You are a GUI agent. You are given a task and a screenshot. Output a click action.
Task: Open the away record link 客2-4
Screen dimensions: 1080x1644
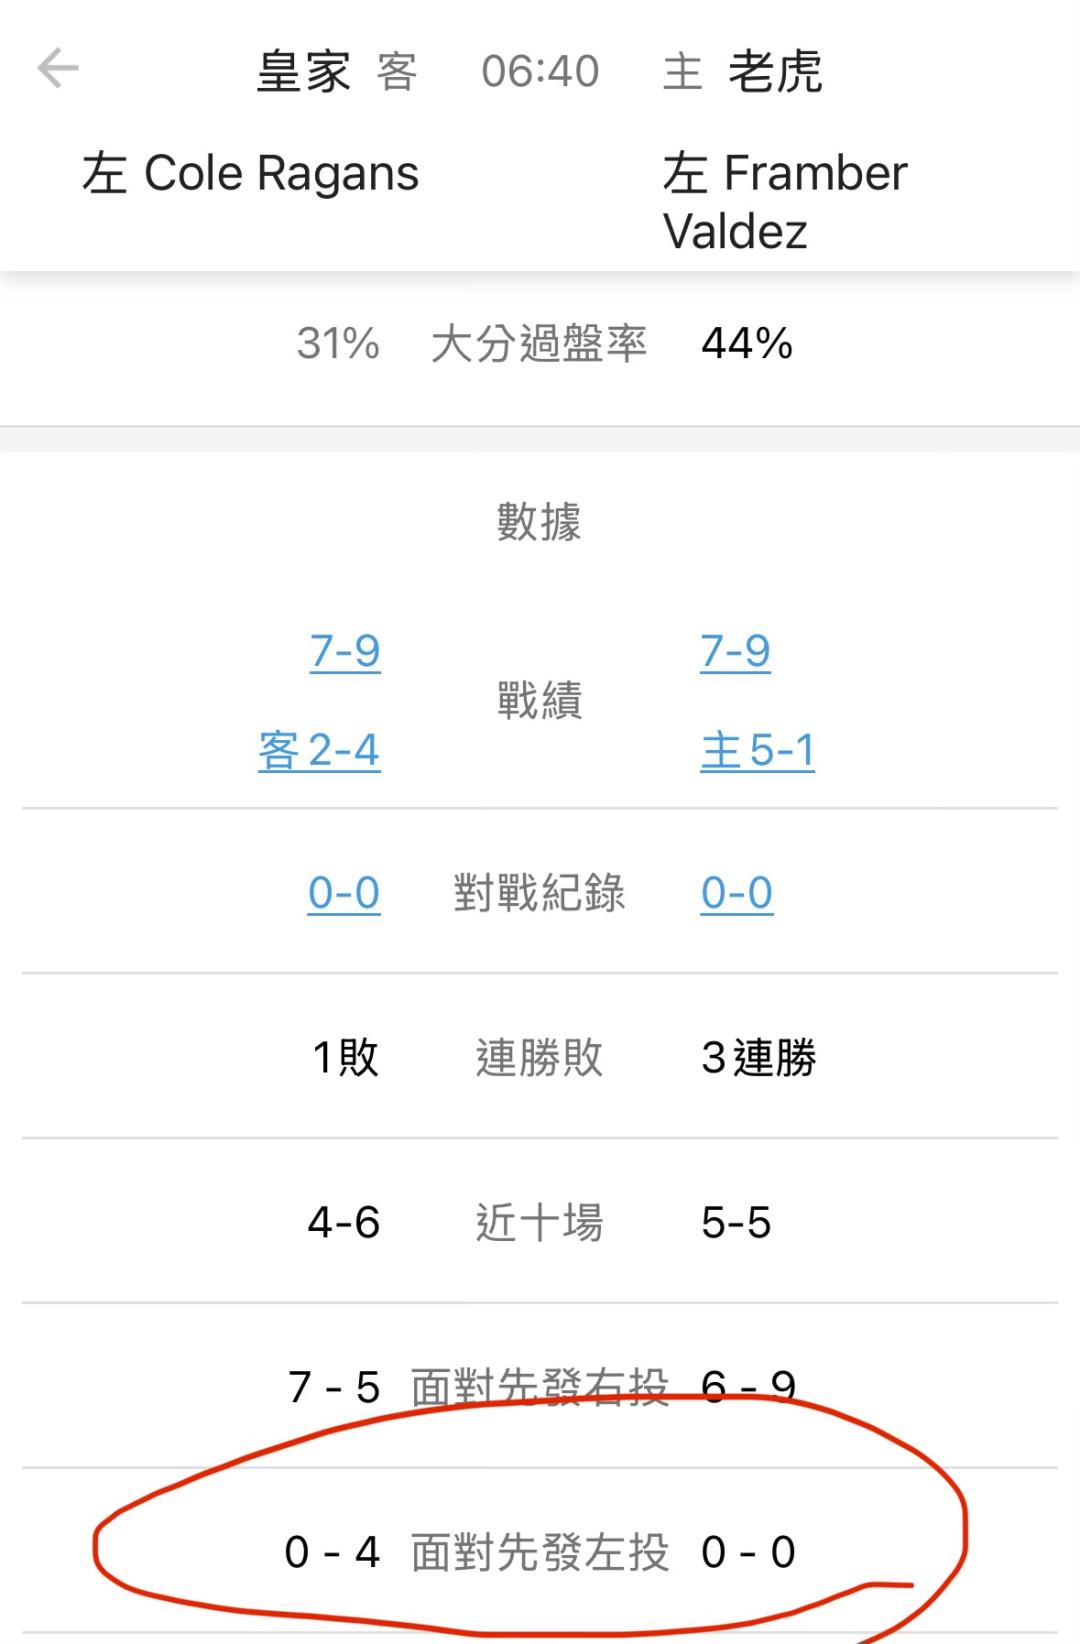click(319, 750)
